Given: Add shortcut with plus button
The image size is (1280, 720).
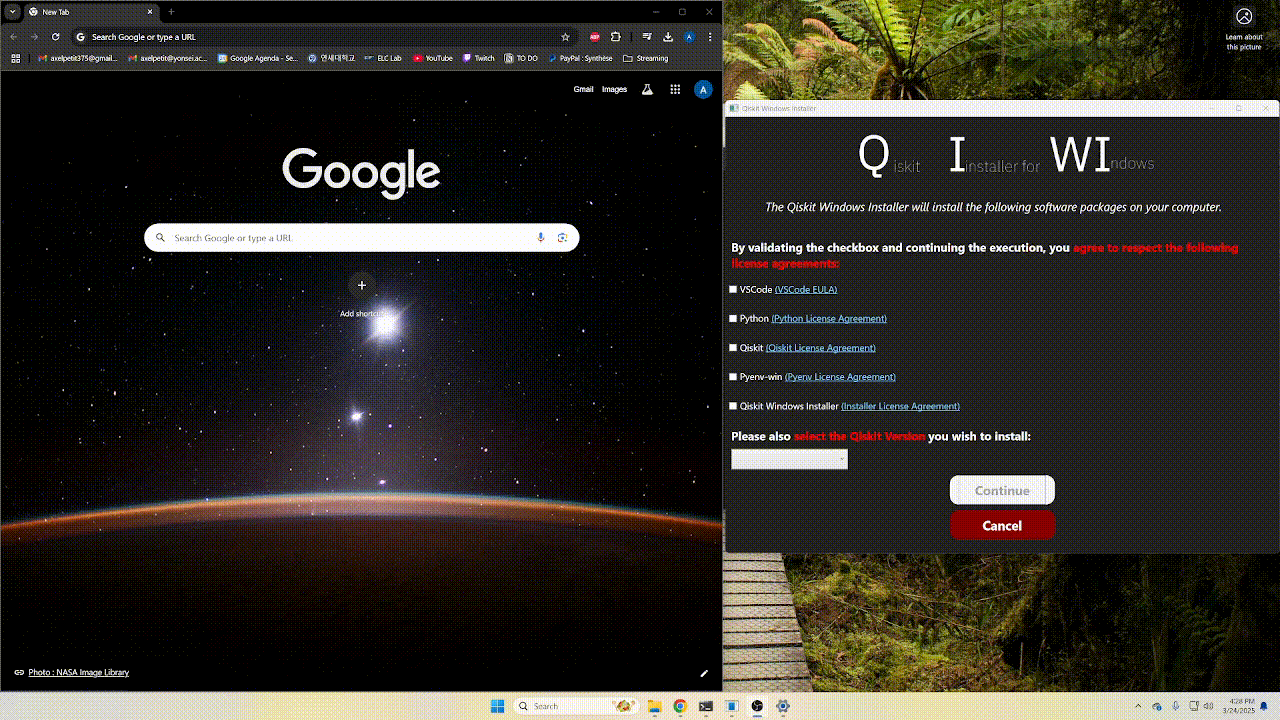Looking at the screenshot, I should (362, 285).
